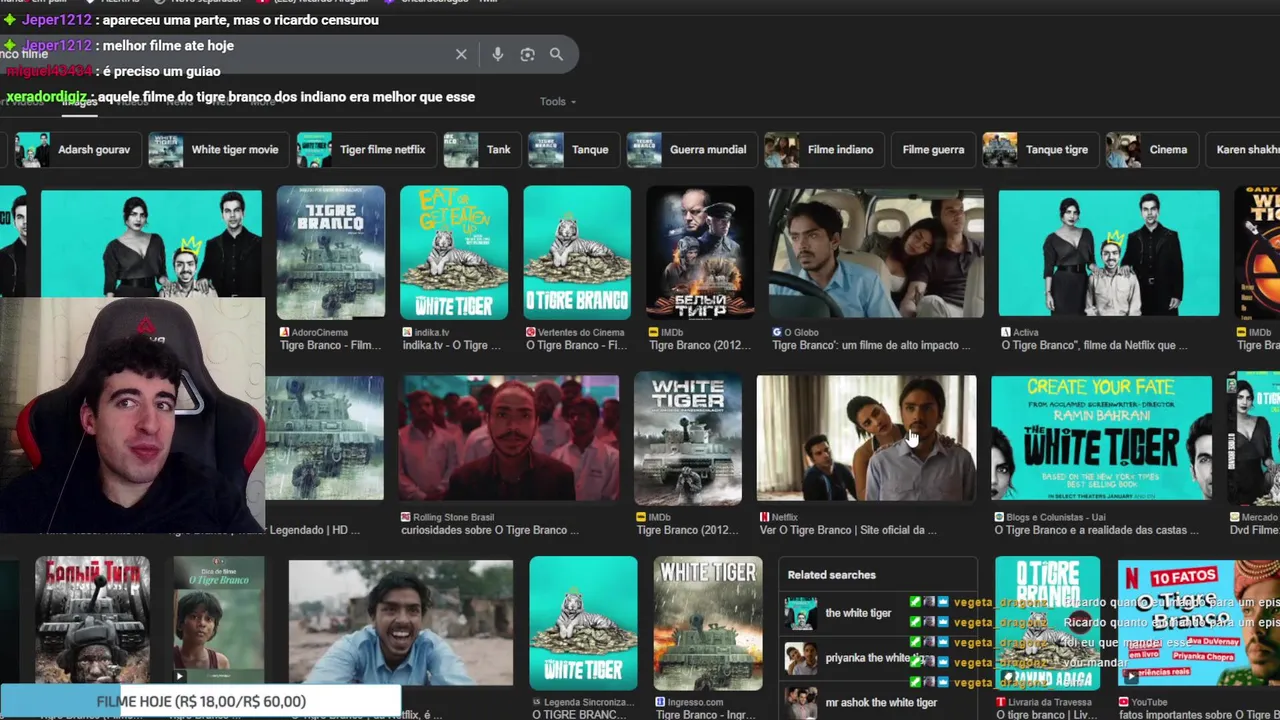Open search by image camera icon
This screenshot has width=1280, height=720.
point(527,54)
